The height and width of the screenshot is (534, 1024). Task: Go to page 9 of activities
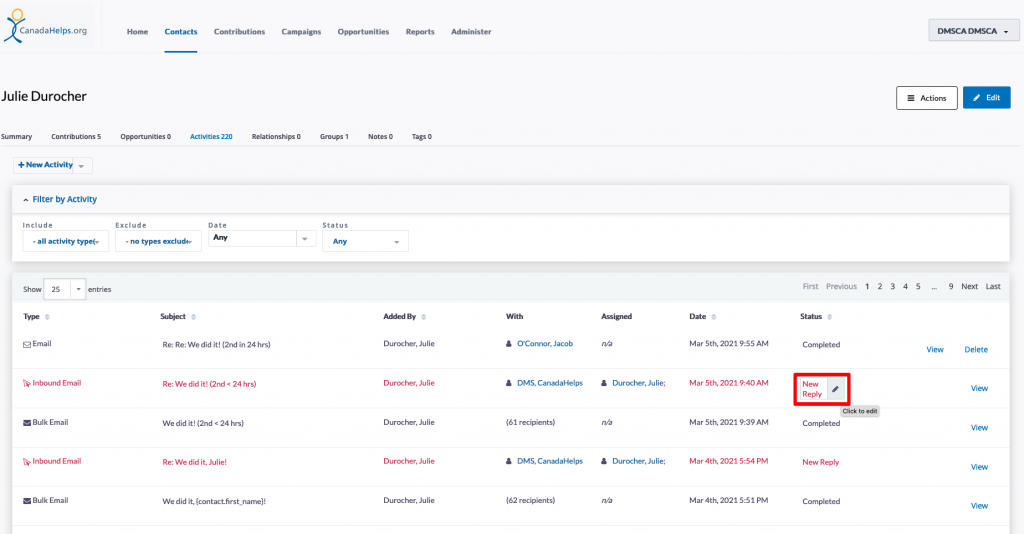coord(951,287)
